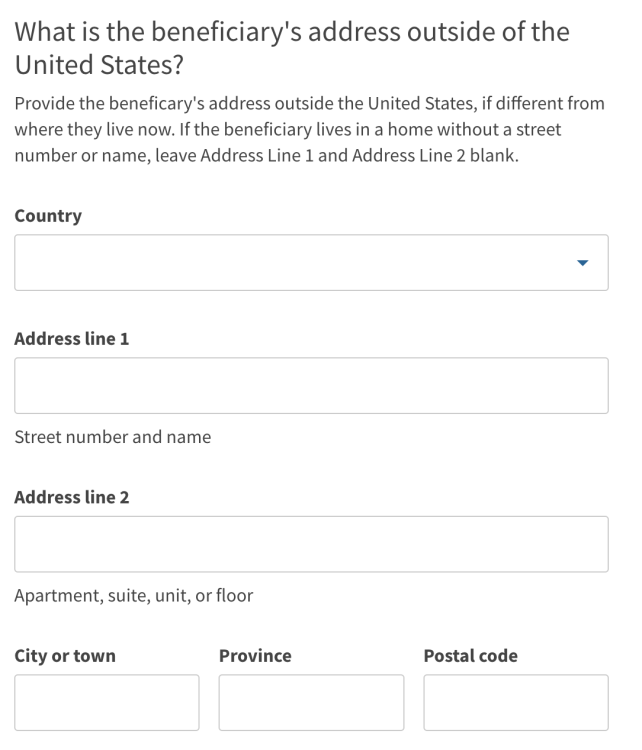This screenshot has height=750, width=642.
Task: Click the 'Provide the beneficary's address' sentence
Action: (310, 104)
